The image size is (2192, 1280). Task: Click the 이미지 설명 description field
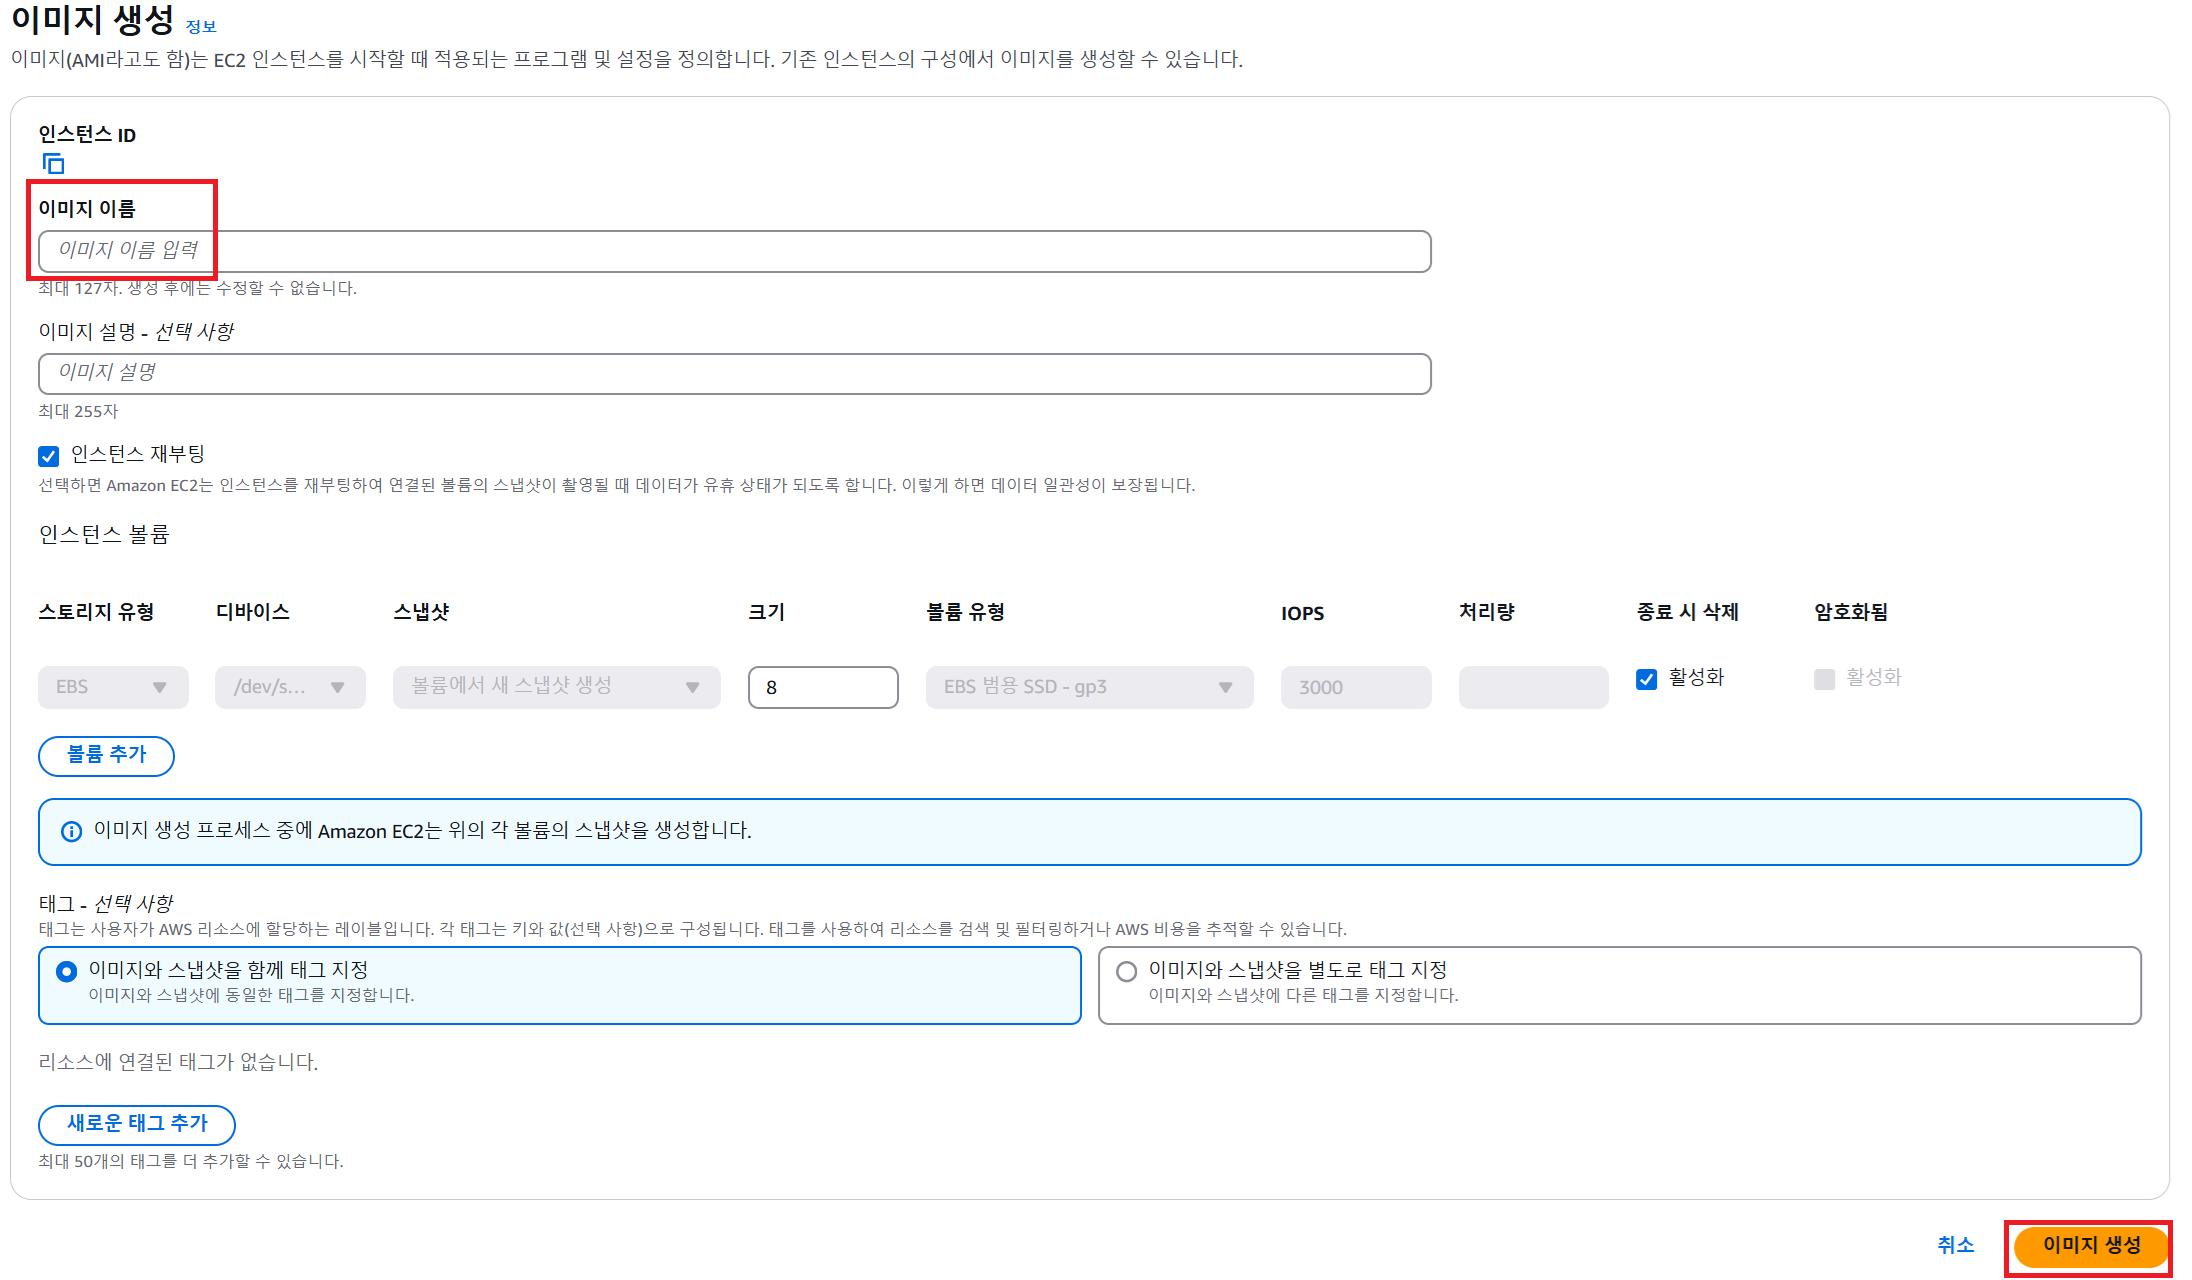click(734, 374)
